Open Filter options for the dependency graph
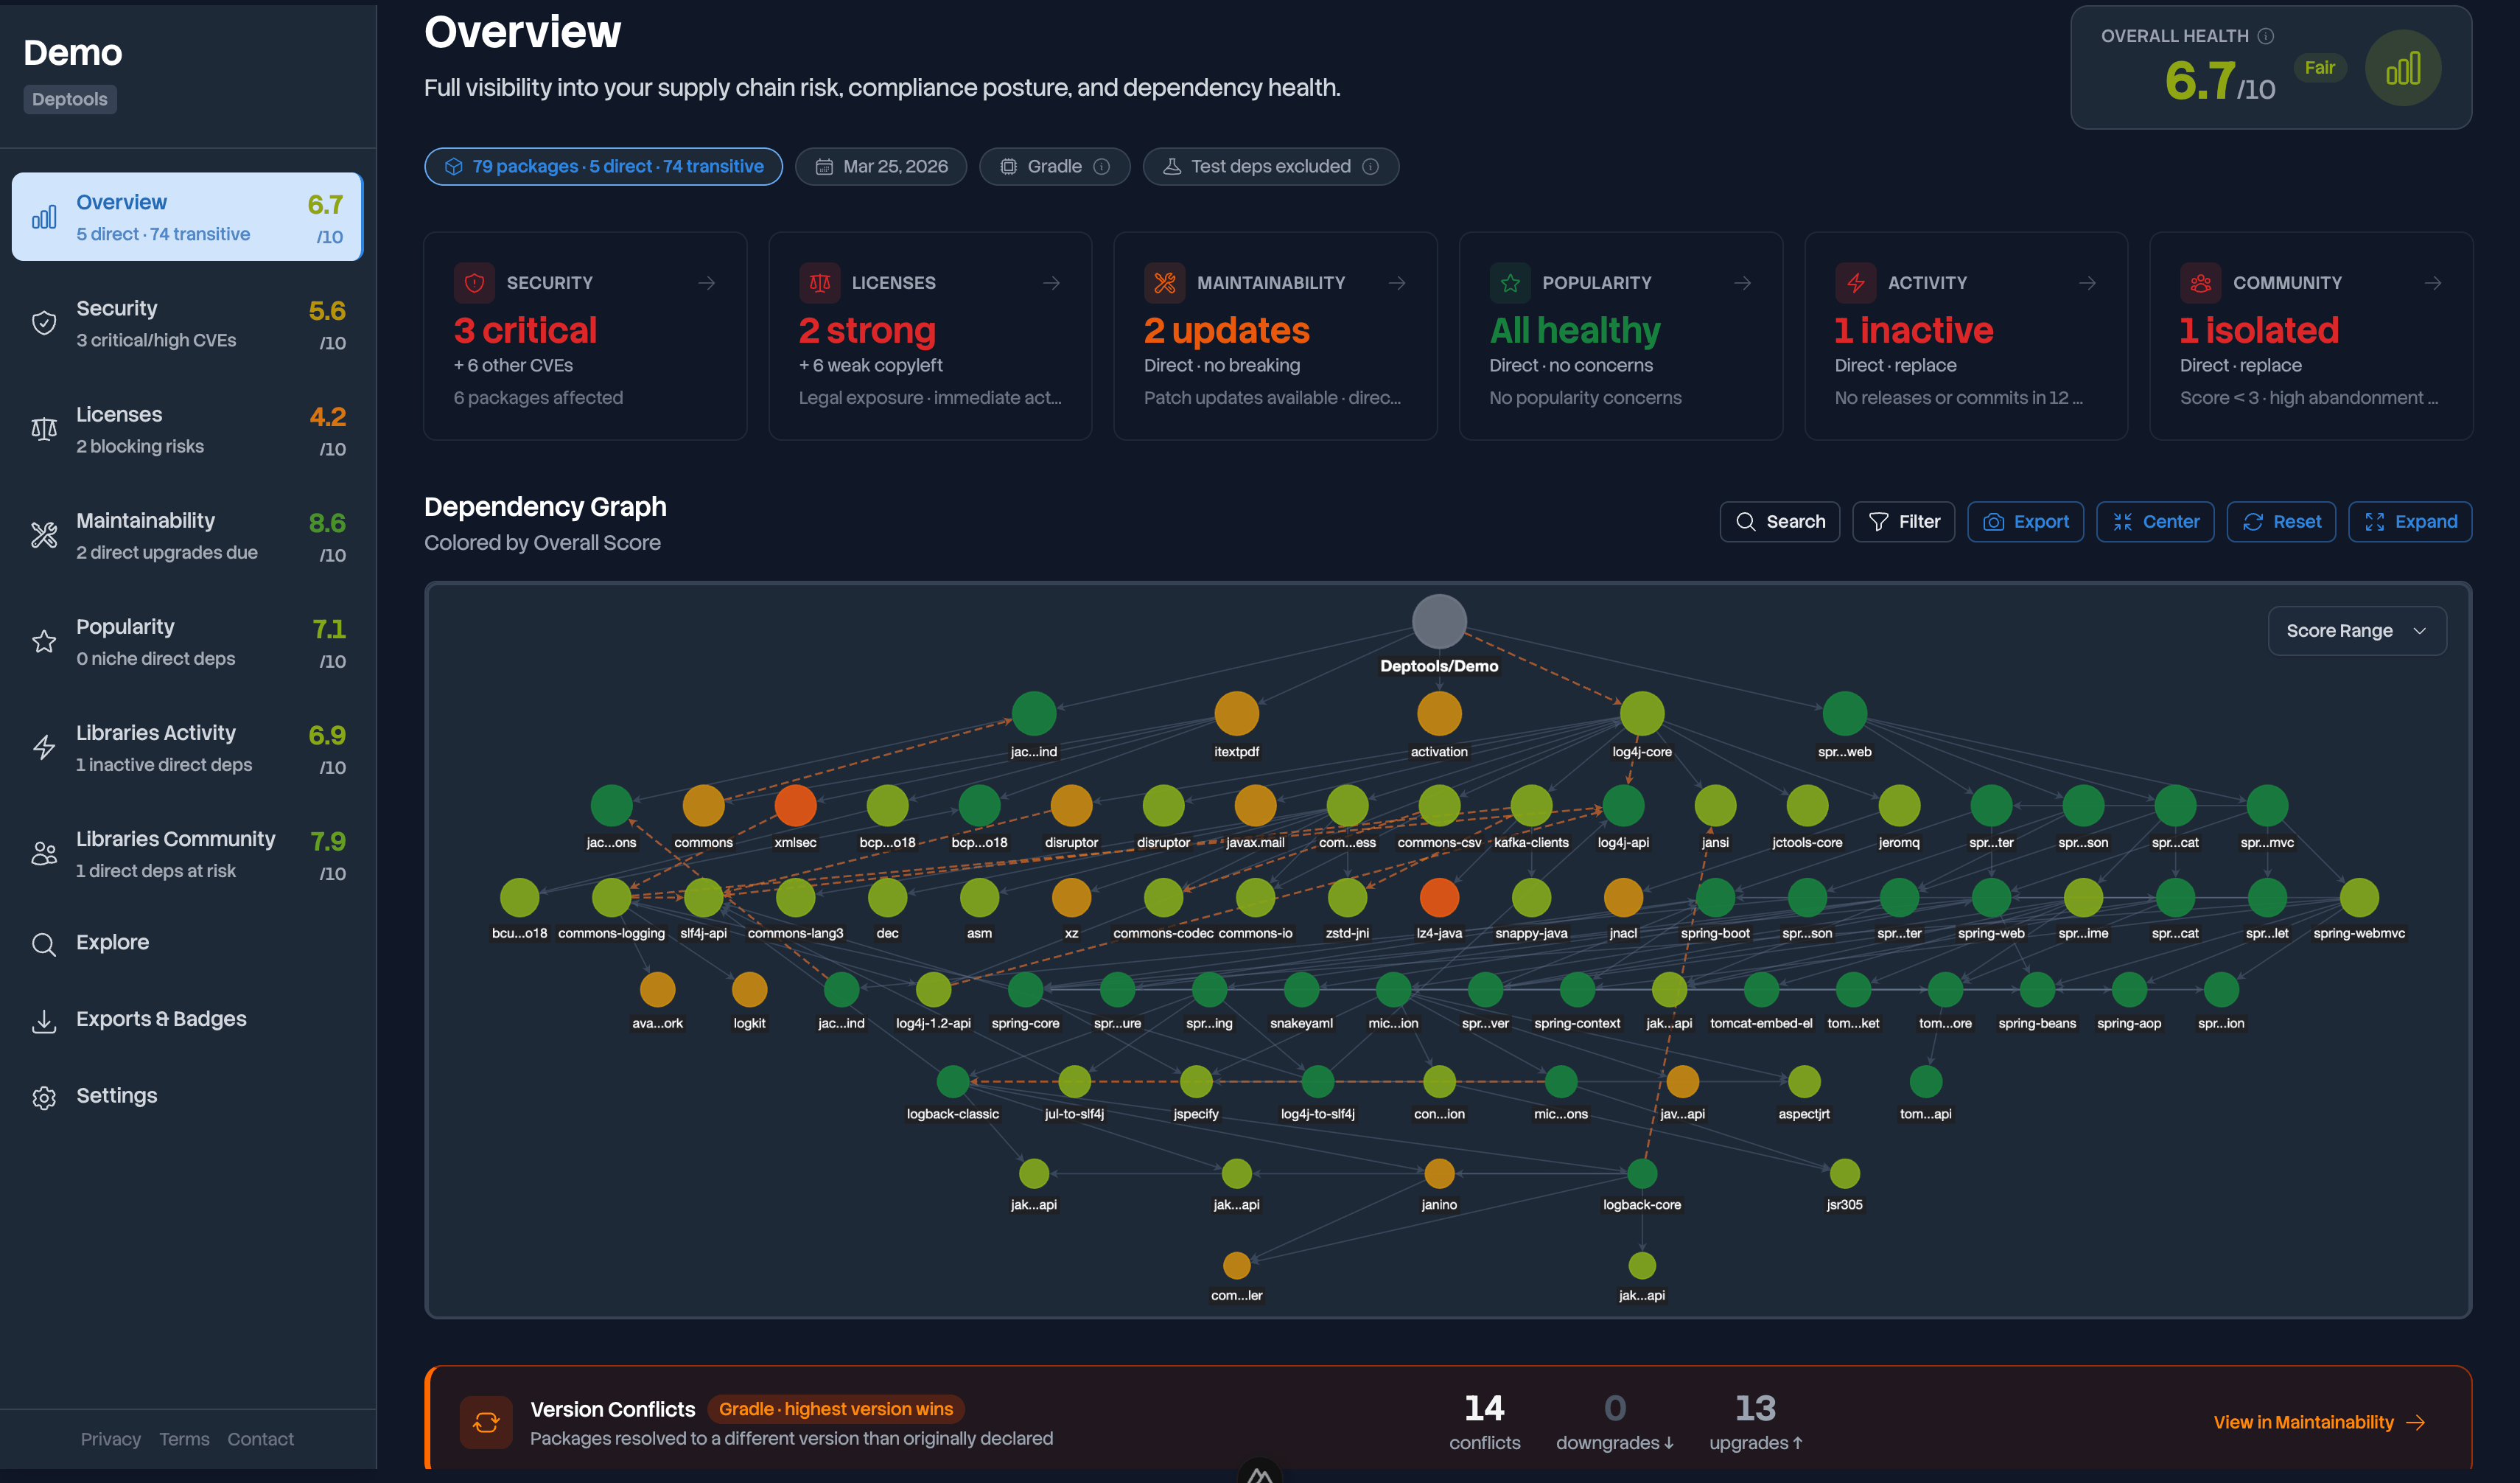 click(1903, 521)
